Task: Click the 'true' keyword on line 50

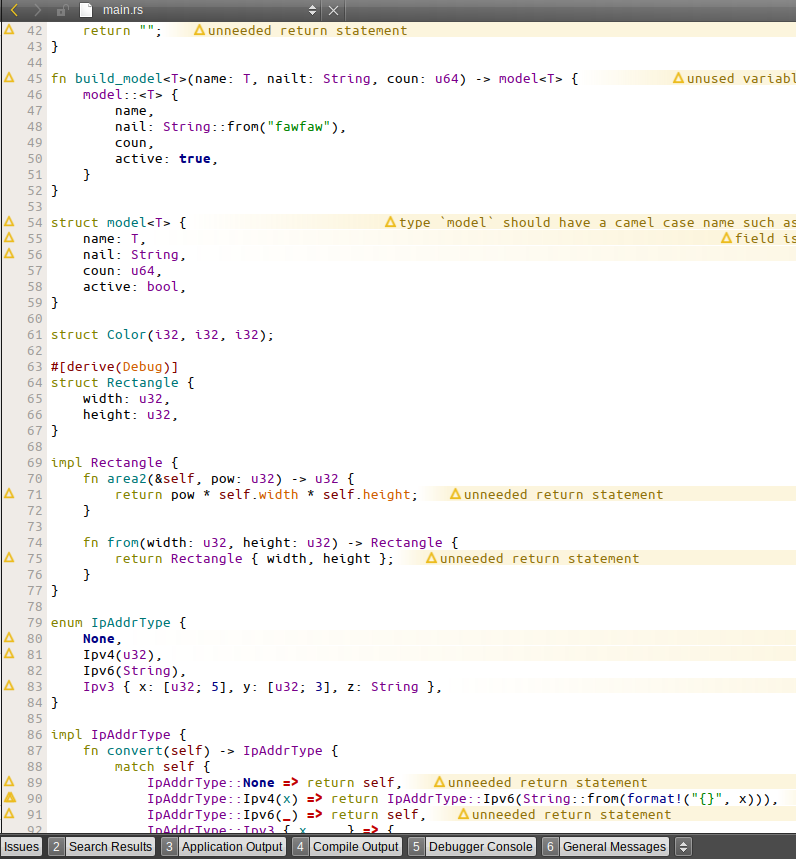Action: pos(194,159)
